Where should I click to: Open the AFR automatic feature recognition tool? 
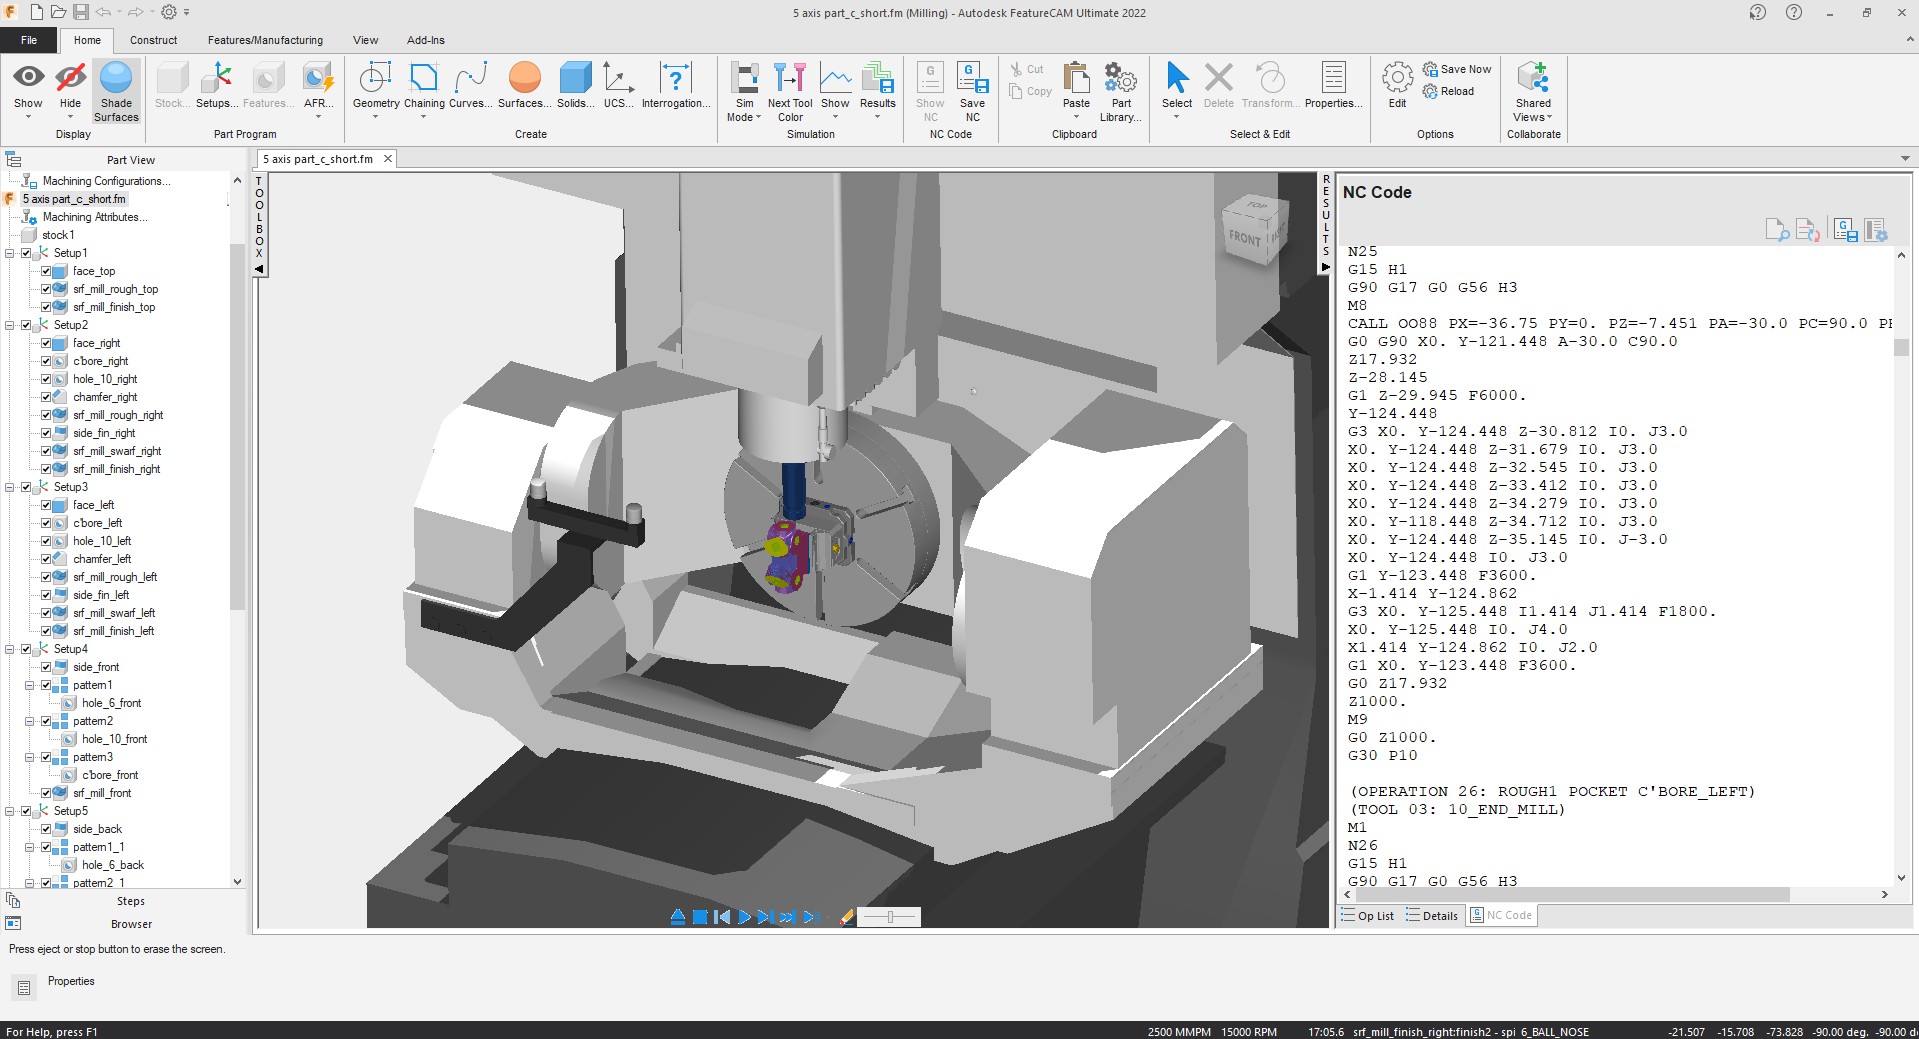pos(318,88)
